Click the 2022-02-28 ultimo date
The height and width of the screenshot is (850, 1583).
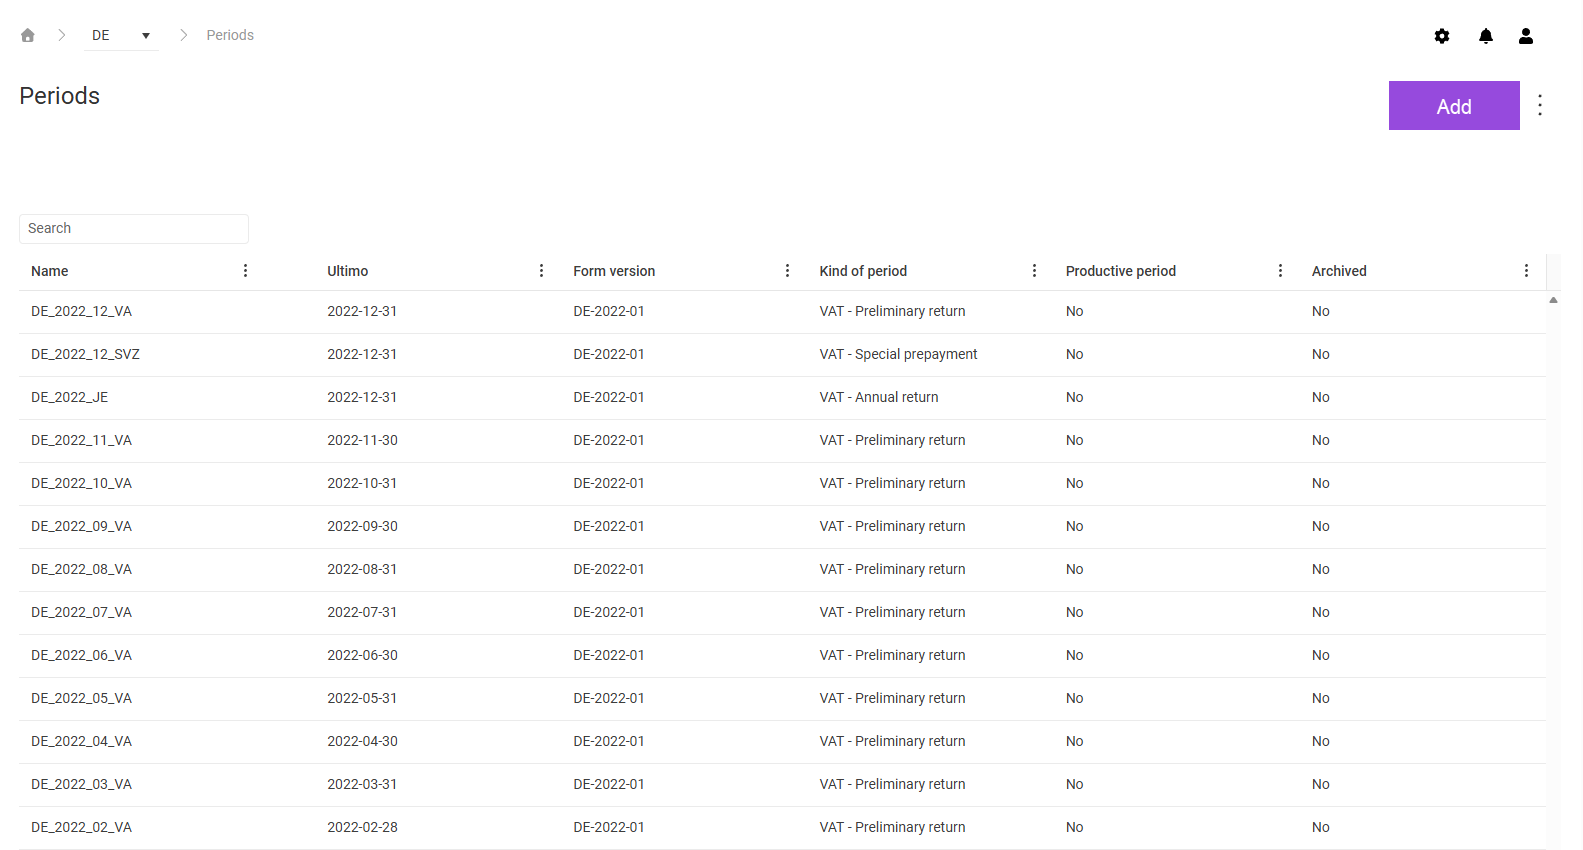[362, 827]
